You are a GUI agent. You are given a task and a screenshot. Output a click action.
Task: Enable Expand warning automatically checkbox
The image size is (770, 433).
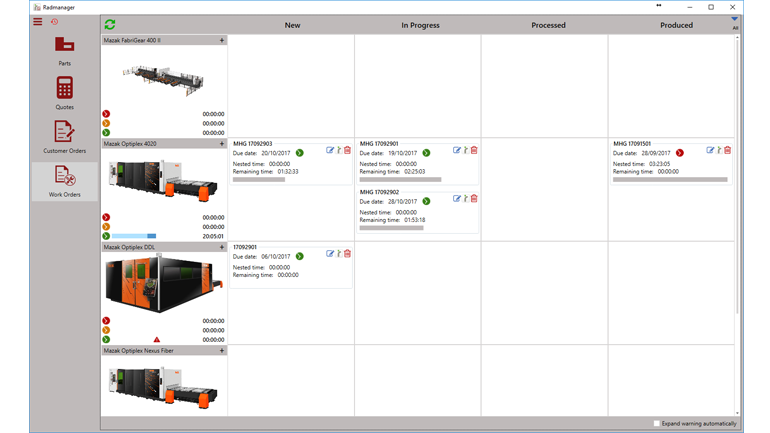pos(657,423)
